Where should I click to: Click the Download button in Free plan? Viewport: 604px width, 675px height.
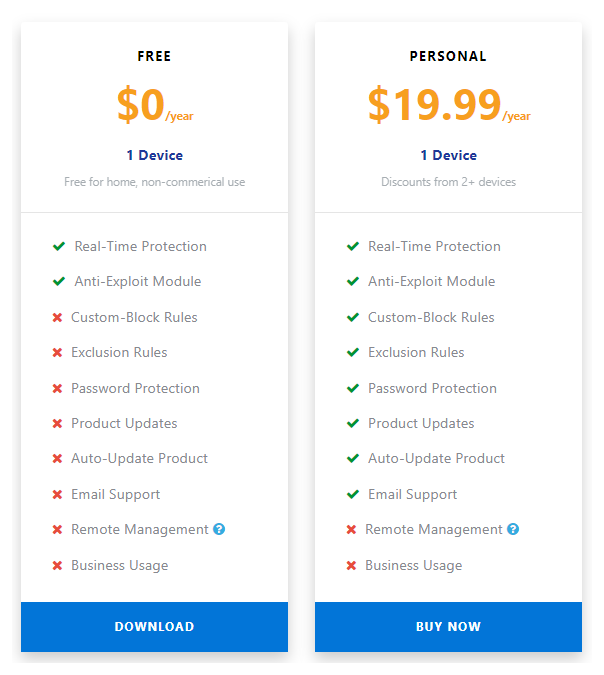coord(154,627)
